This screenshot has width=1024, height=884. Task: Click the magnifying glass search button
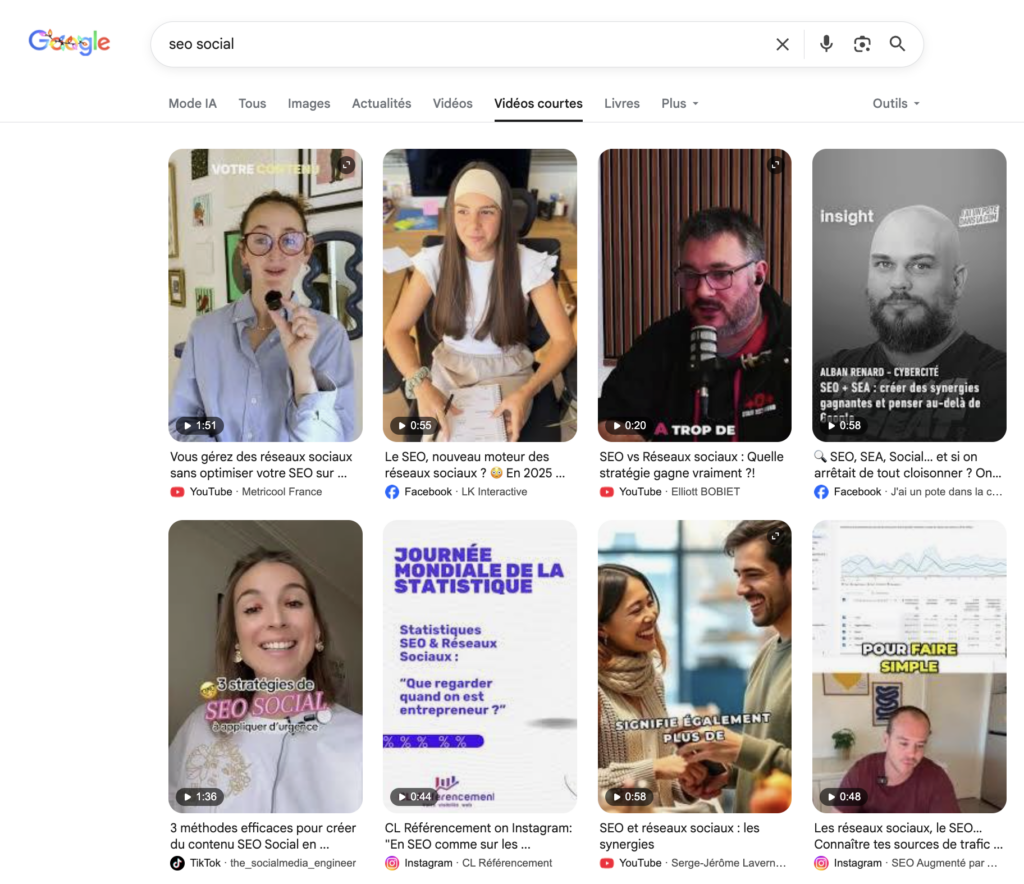pos(897,44)
